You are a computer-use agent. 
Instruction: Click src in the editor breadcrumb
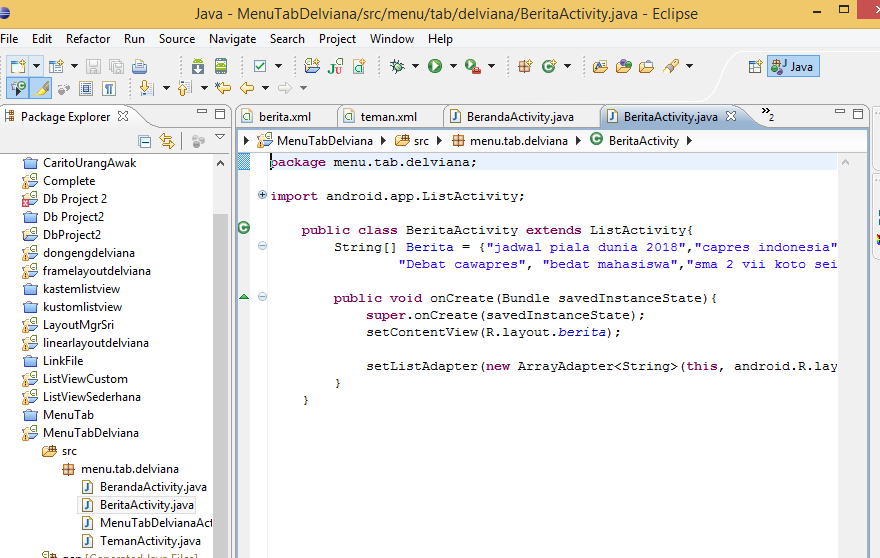421,141
